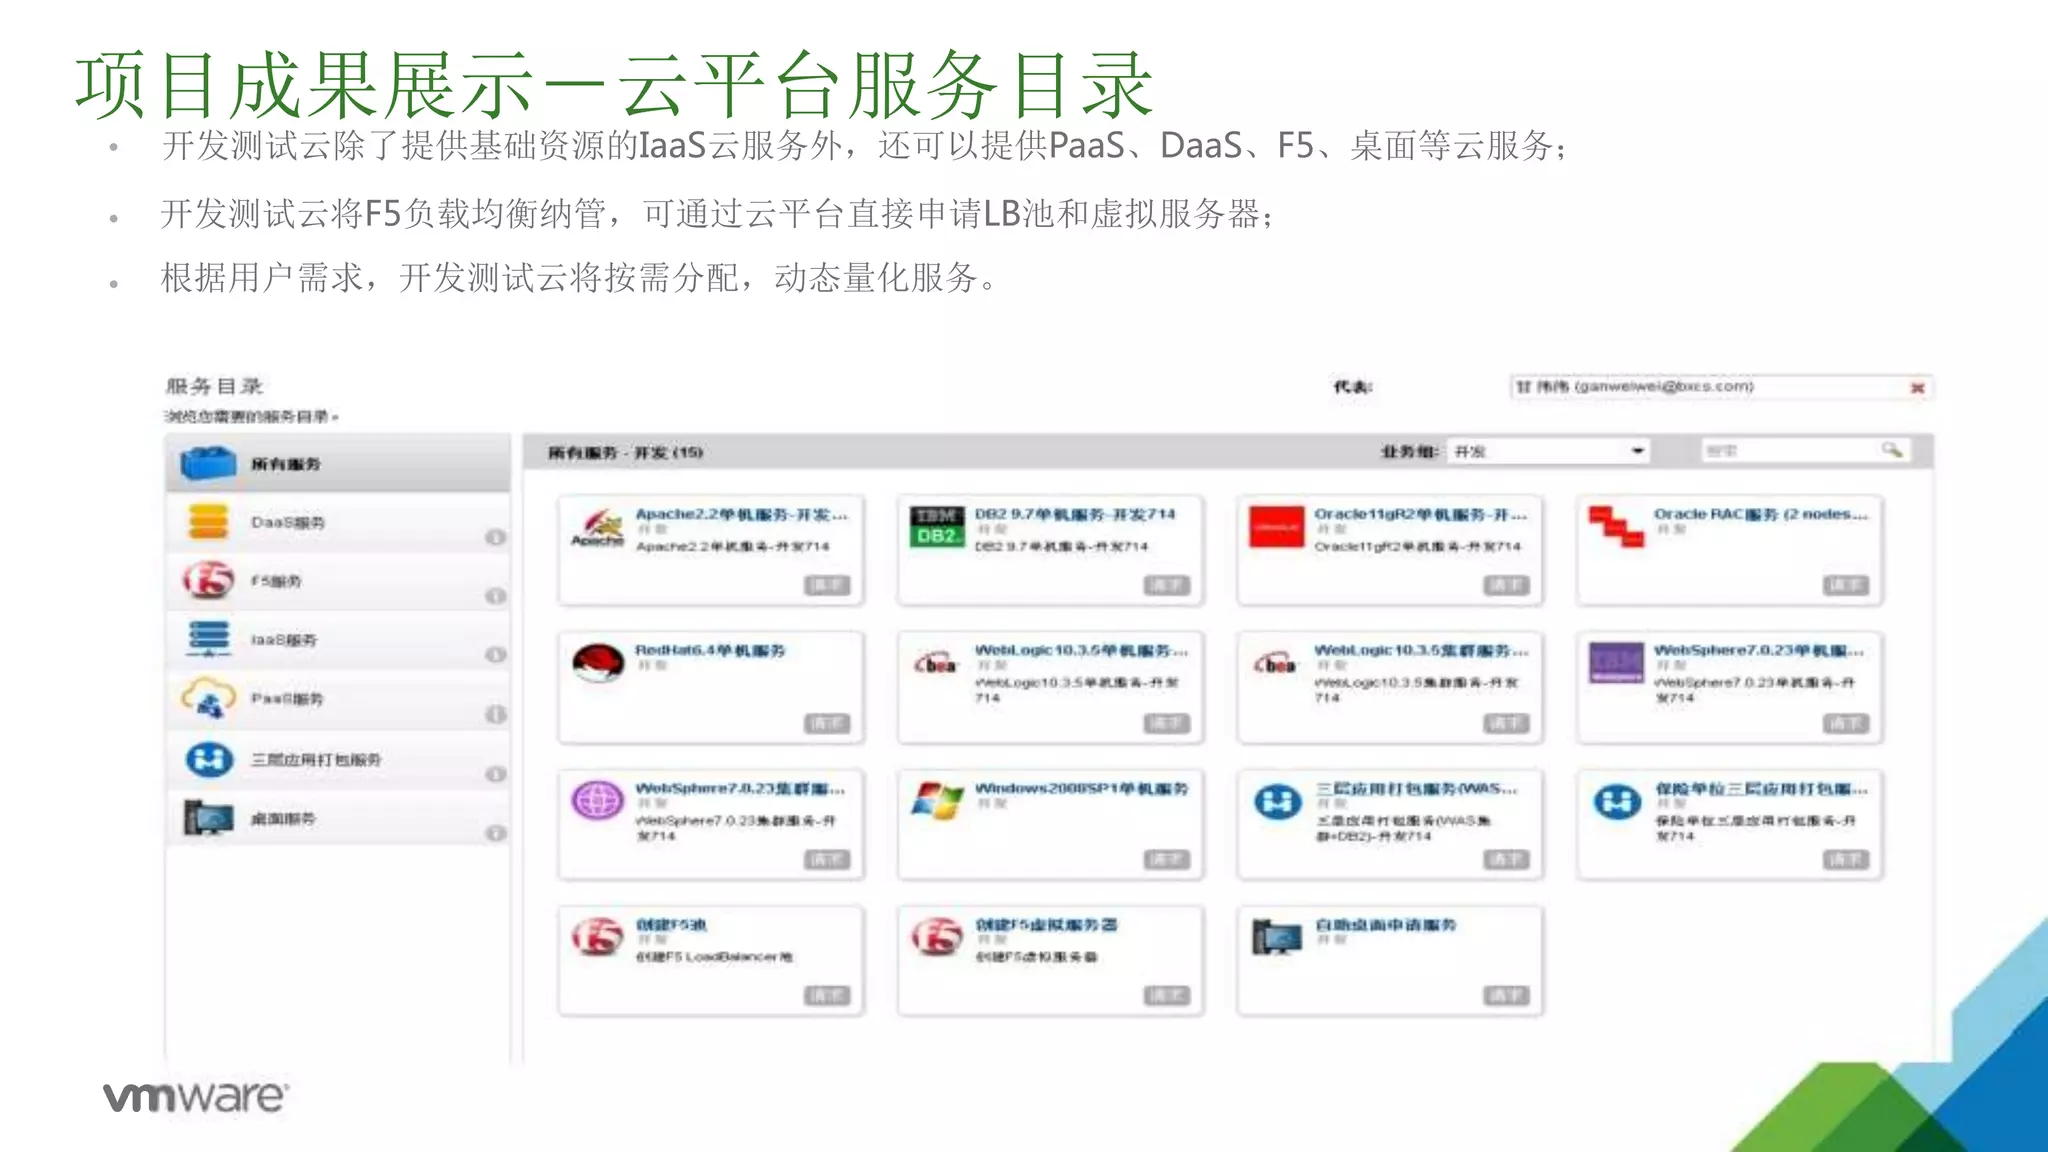Viewport: 2048px width, 1152px height.
Task: Focus the service search input box
Action: tap(1805, 451)
